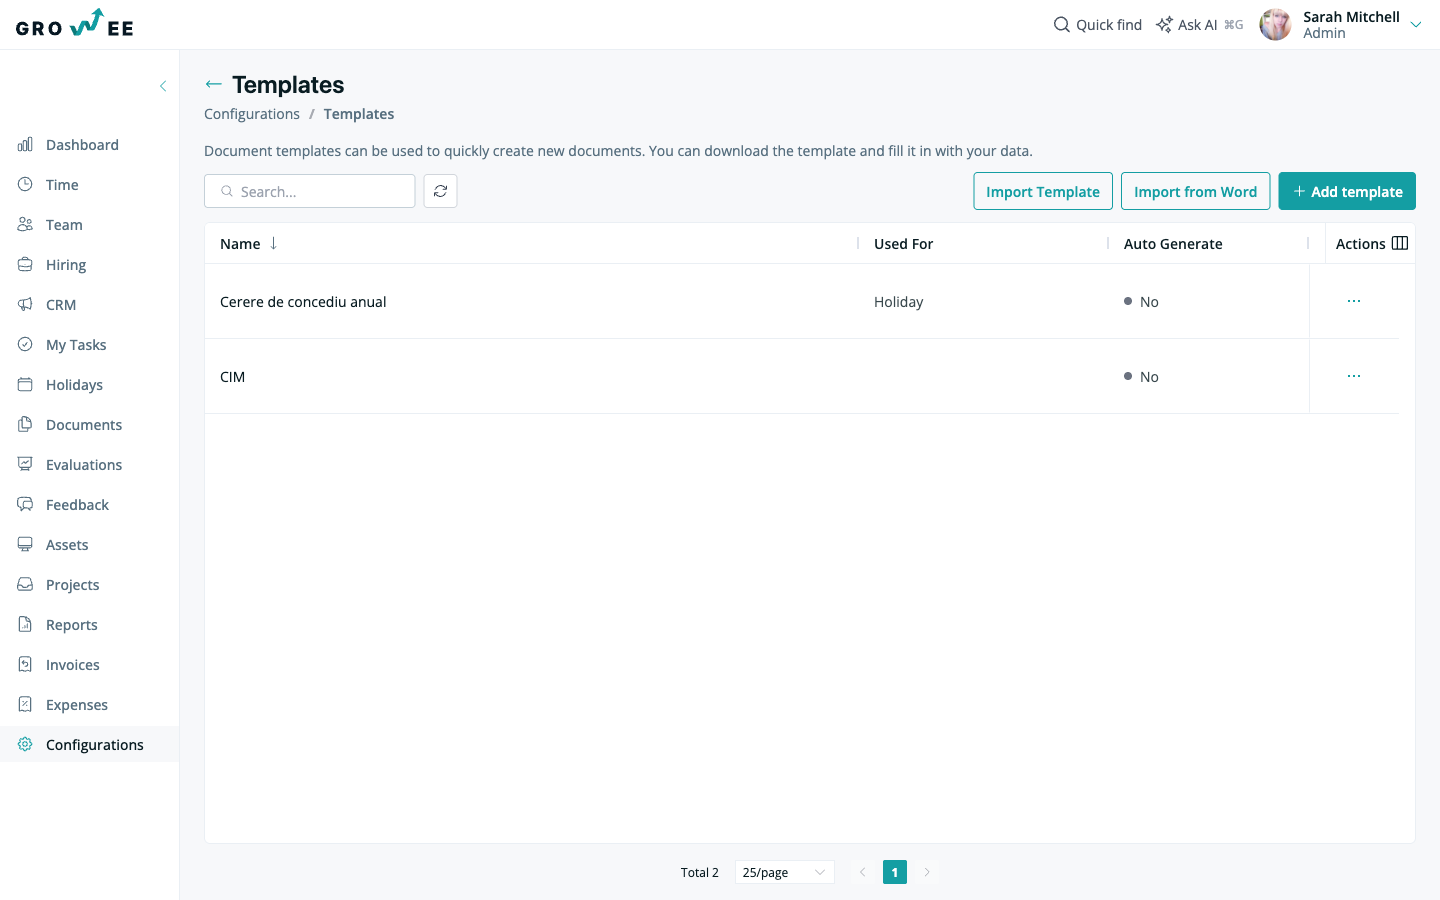Open the Configurations breadcrumb link
The width and height of the screenshot is (1440, 900).
(252, 114)
